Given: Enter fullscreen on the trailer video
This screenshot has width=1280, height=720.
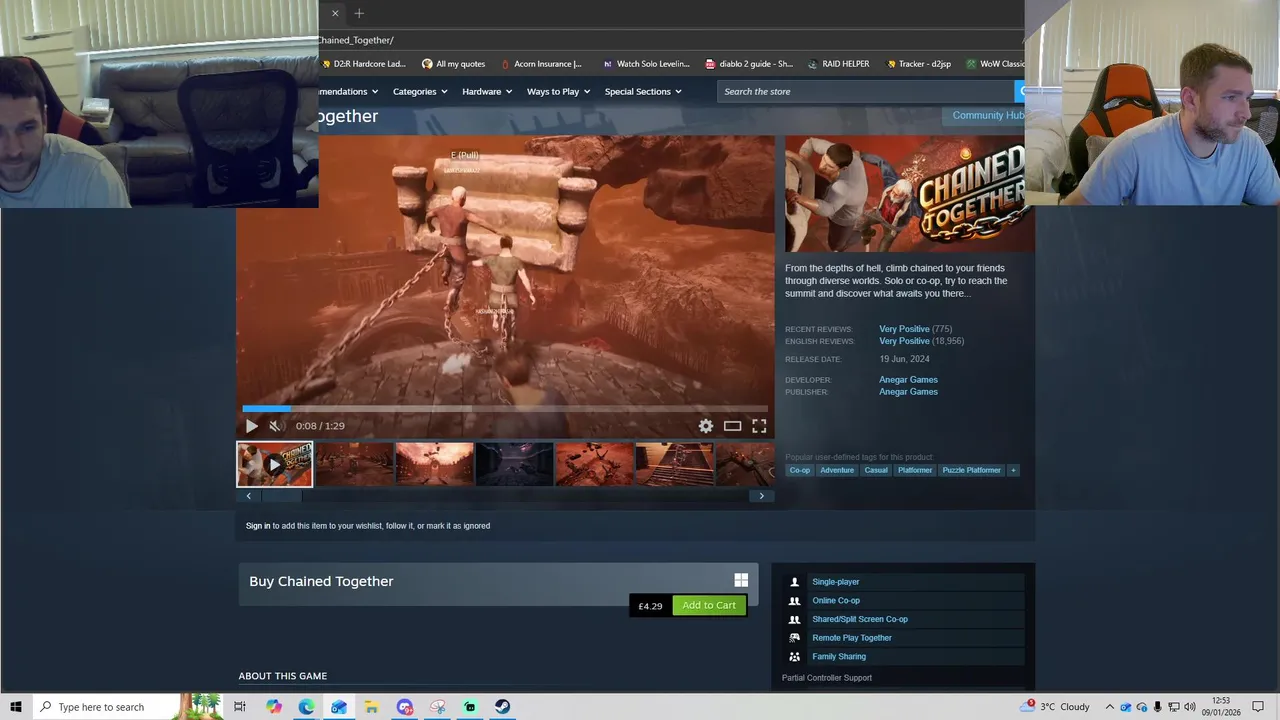Looking at the screenshot, I should [759, 426].
